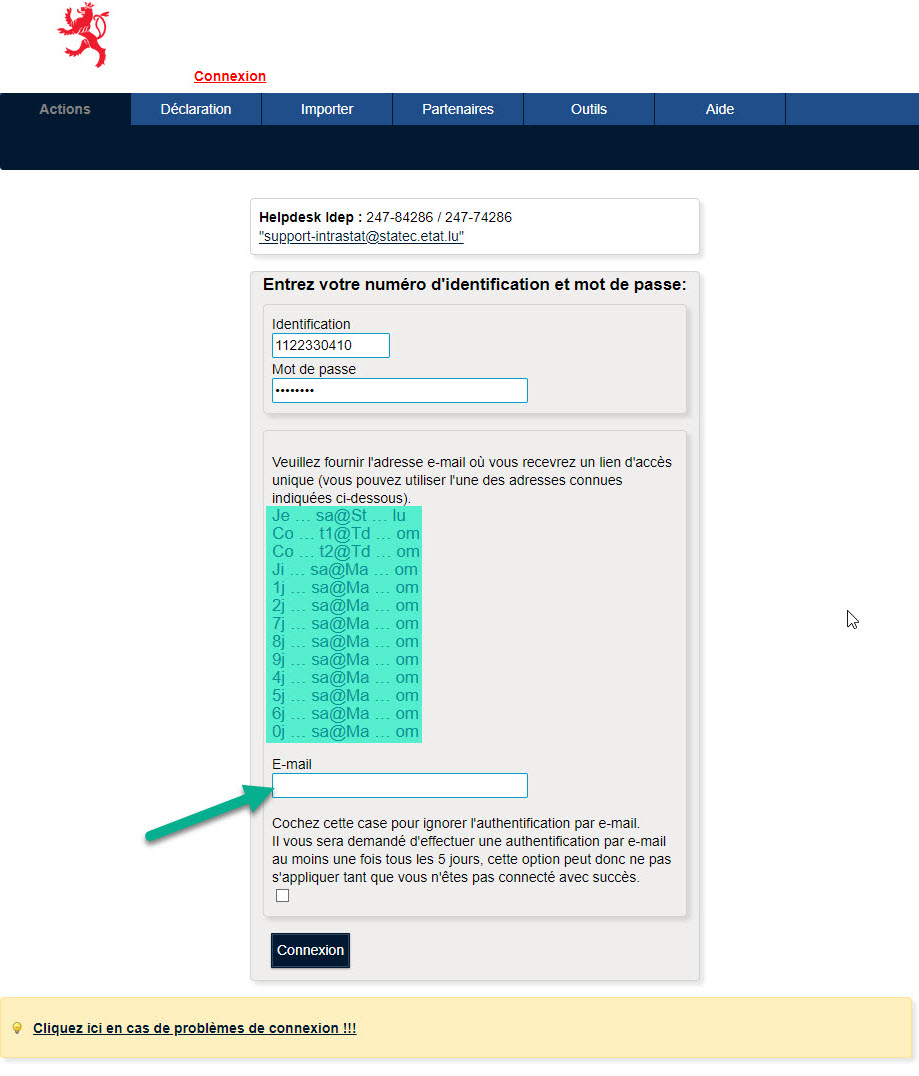Select the '1j … sa@Ma … om' address
The height and width of the screenshot is (1076, 919).
point(345,587)
